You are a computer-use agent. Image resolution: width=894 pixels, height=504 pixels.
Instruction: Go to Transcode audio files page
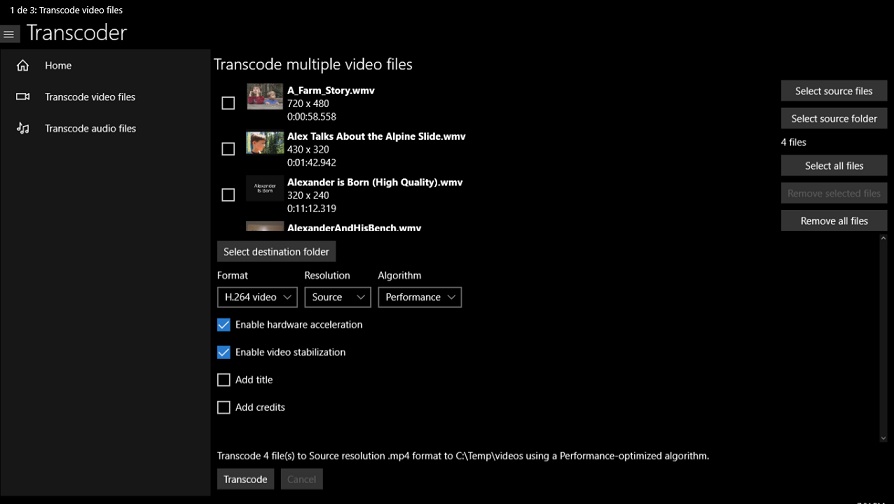[90, 129]
